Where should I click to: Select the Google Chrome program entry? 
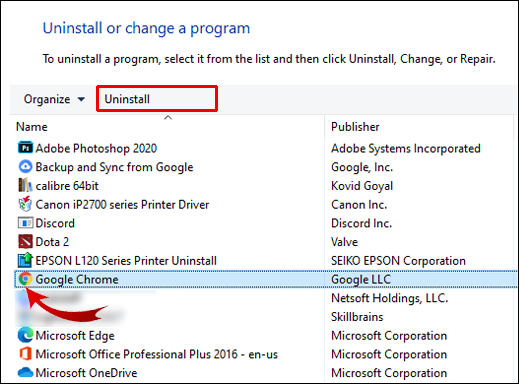[x=266, y=279]
